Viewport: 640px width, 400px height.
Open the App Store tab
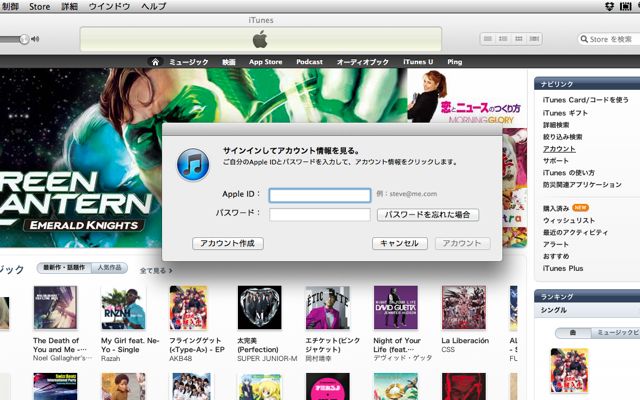coord(266,62)
